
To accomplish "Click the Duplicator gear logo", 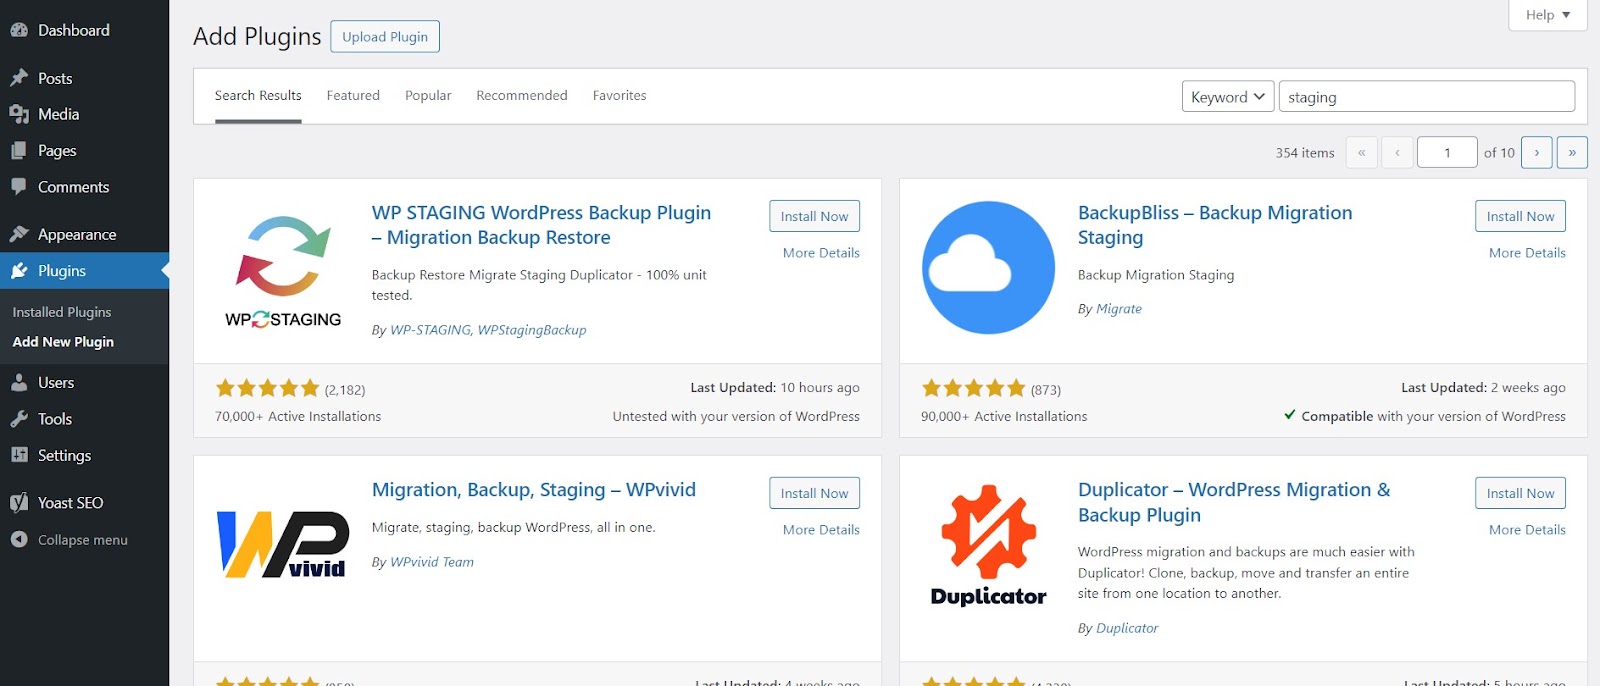I will tap(988, 545).
